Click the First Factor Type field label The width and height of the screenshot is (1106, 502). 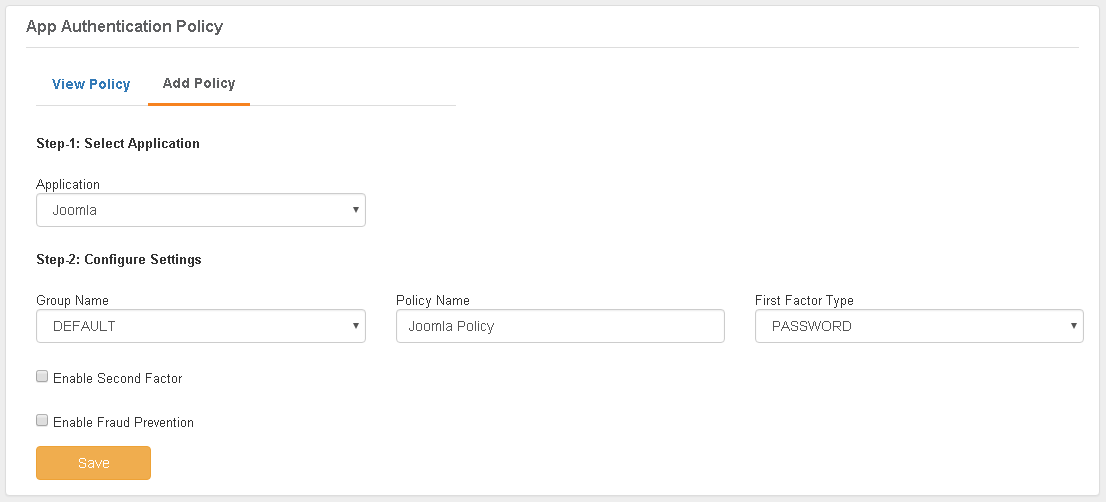point(804,300)
